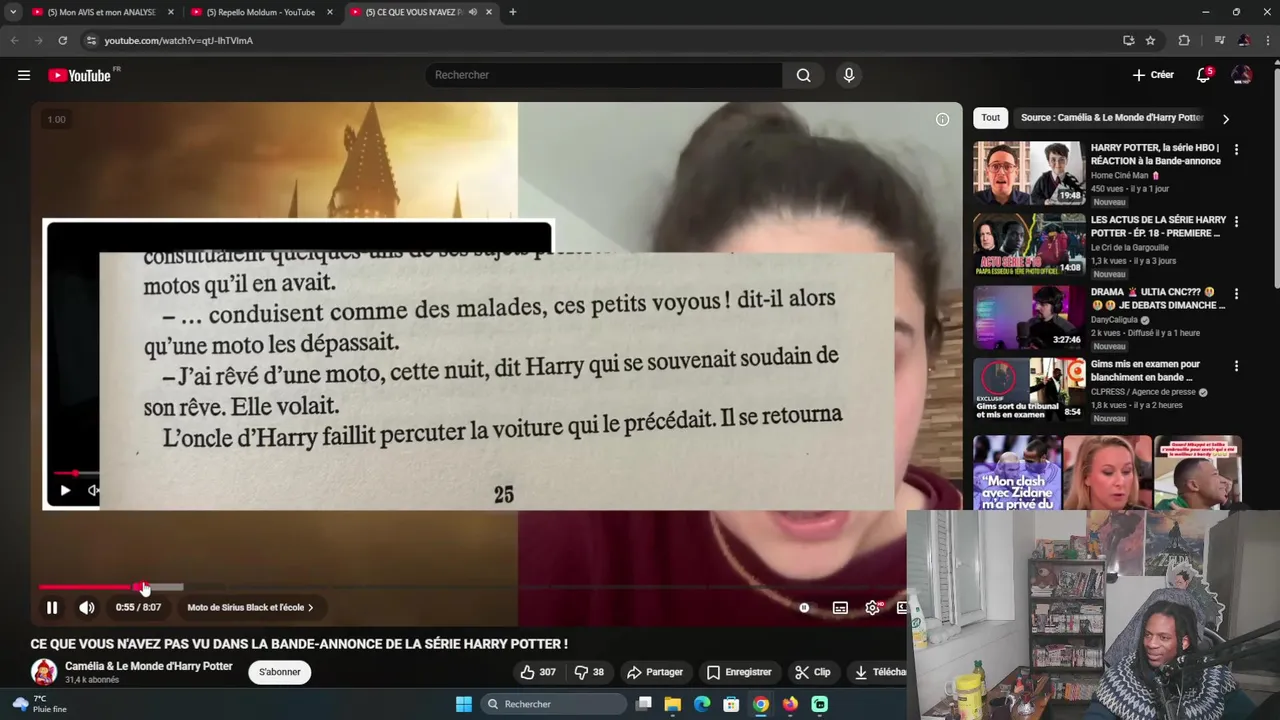The width and height of the screenshot is (1280, 720).
Task: Pause the video
Action: coord(52,607)
